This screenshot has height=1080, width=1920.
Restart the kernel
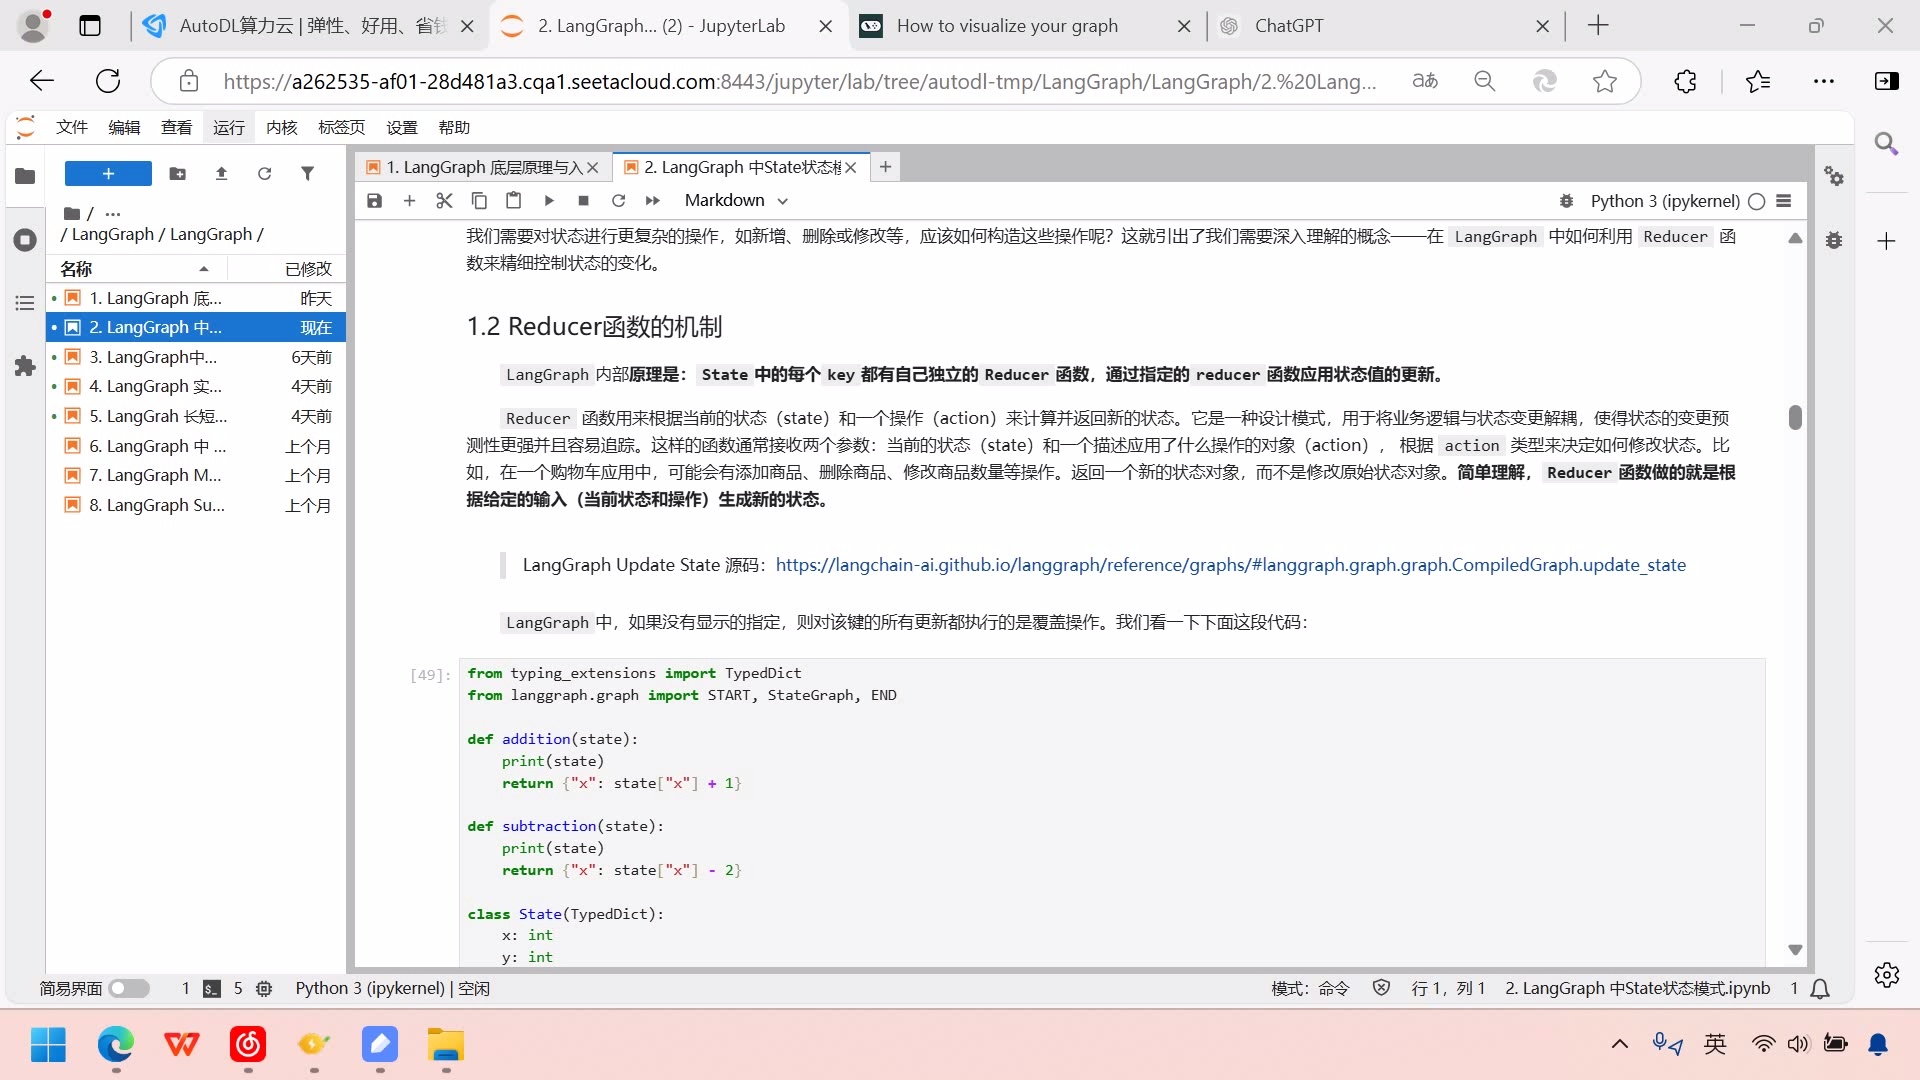click(x=619, y=200)
